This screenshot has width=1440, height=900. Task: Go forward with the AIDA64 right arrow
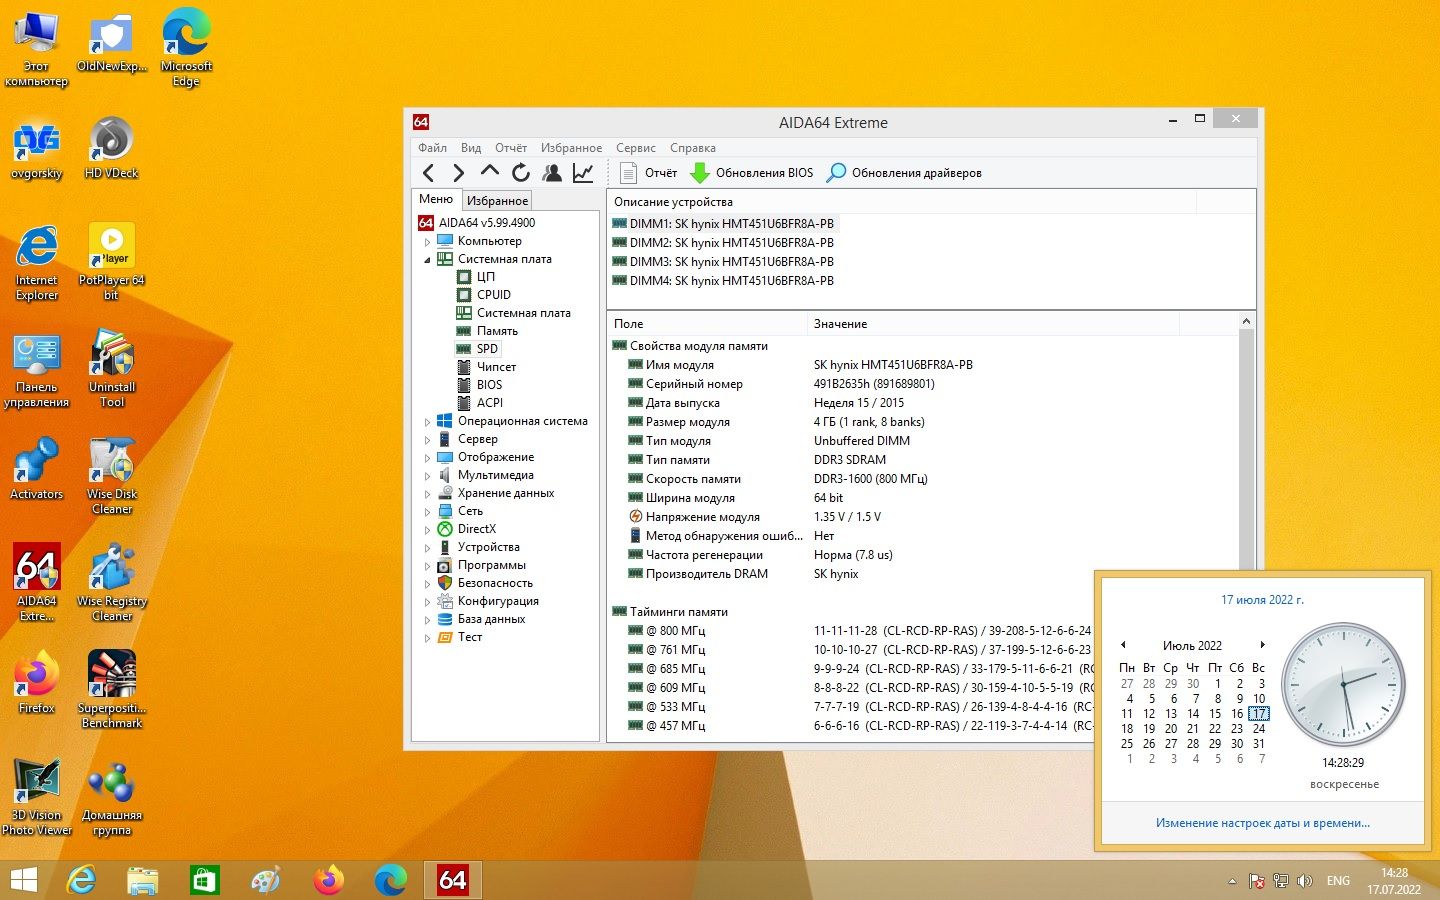pos(458,173)
